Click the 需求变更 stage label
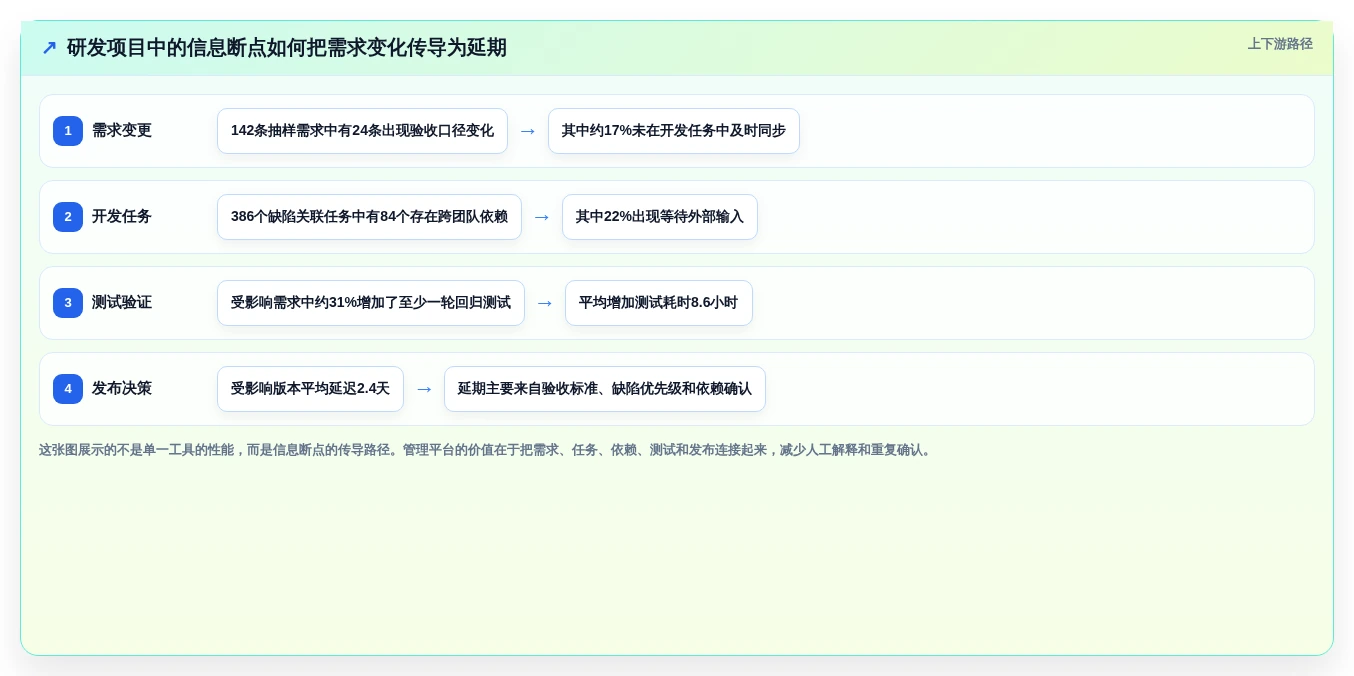Screen dimensions: 1354x676 pyautogui.click(x=122, y=131)
